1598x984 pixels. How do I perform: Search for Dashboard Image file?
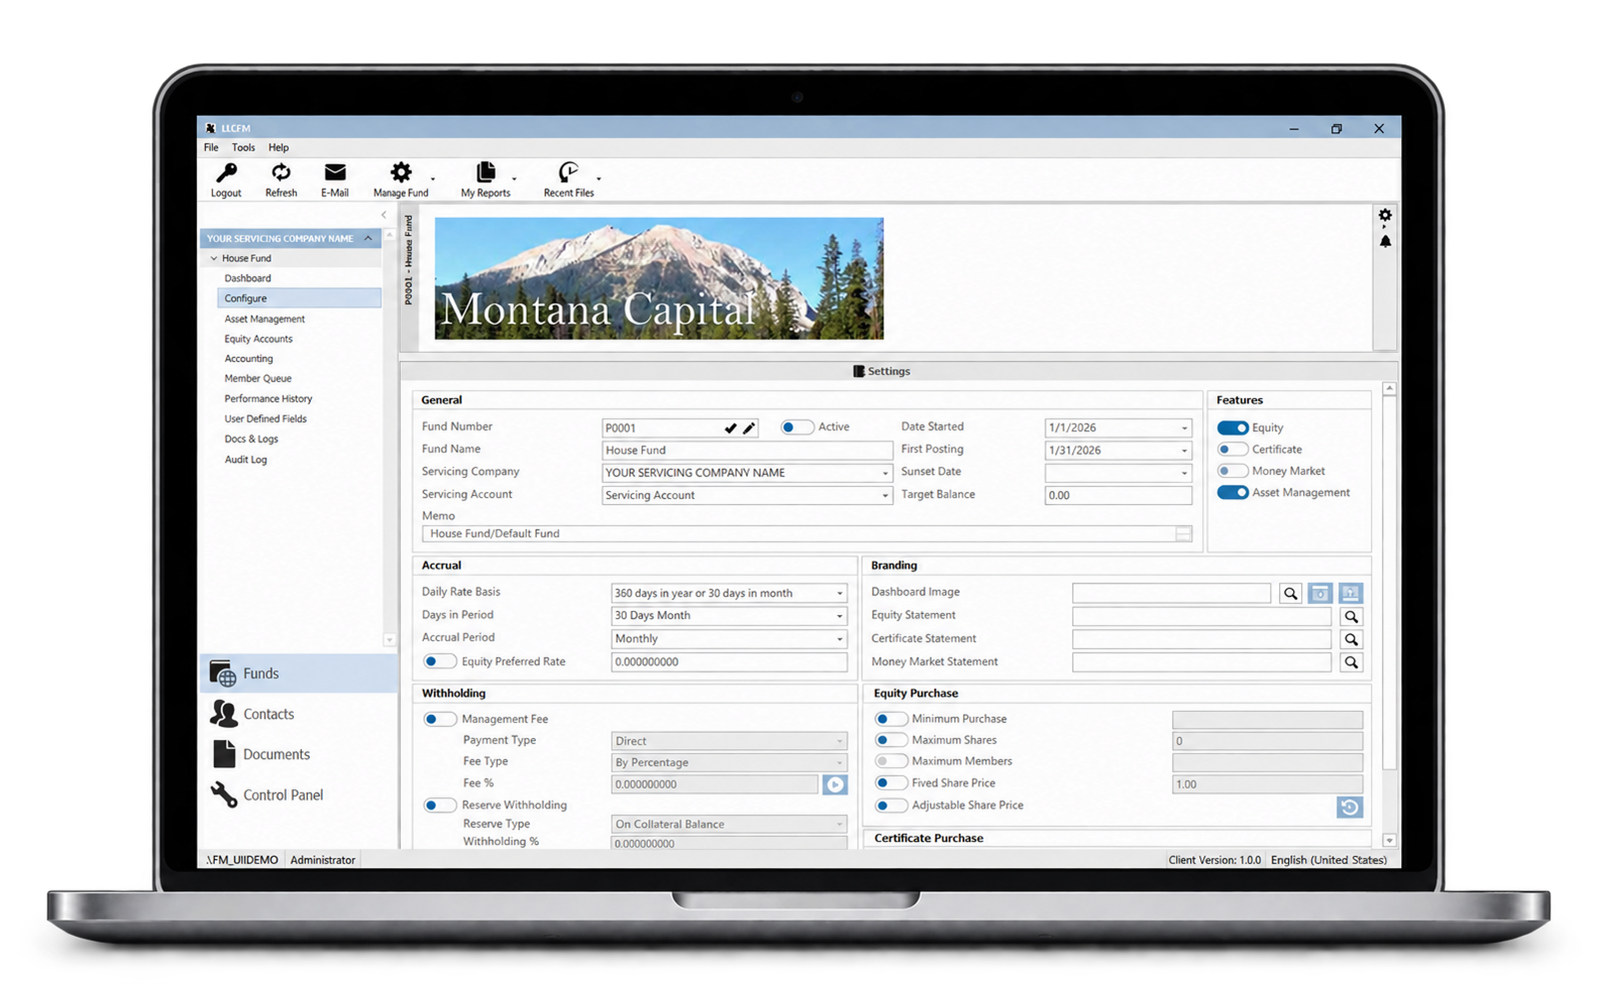pos(1291,594)
